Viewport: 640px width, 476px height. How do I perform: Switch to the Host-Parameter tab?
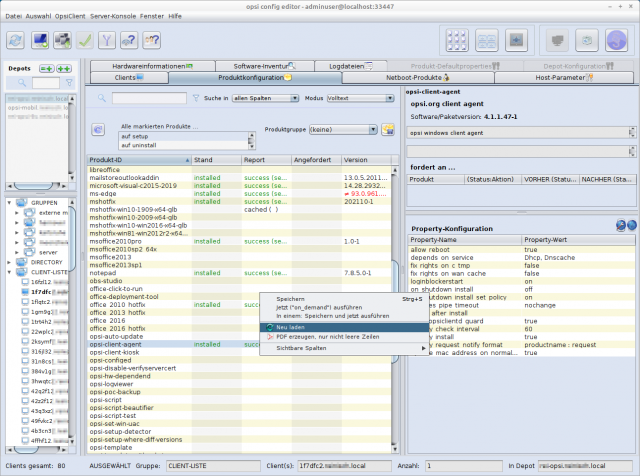[x=564, y=78]
